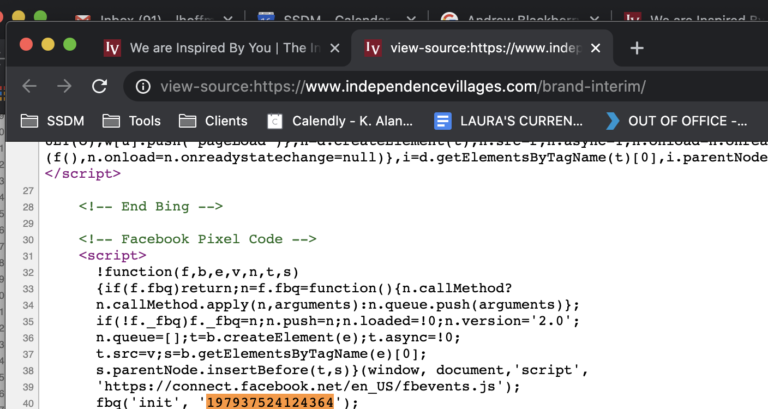Image resolution: width=768 pixels, height=409 pixels.
Task: Switch to 'We are Inspired By You' tab
Action: point(223,48)
